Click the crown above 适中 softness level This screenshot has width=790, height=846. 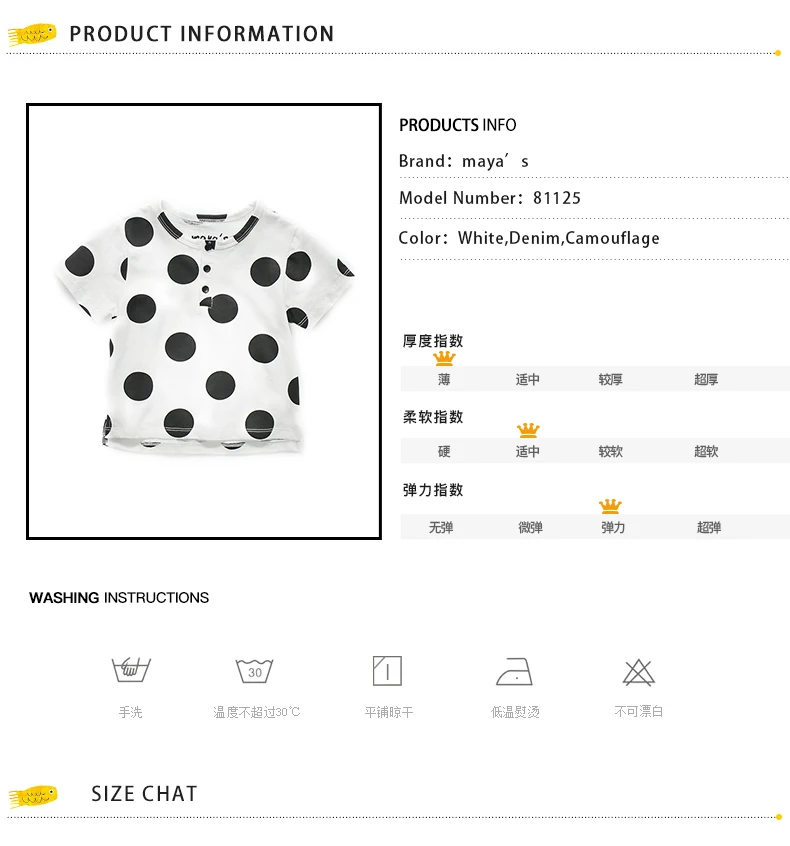pyautogui.click(x=528, y=430)
